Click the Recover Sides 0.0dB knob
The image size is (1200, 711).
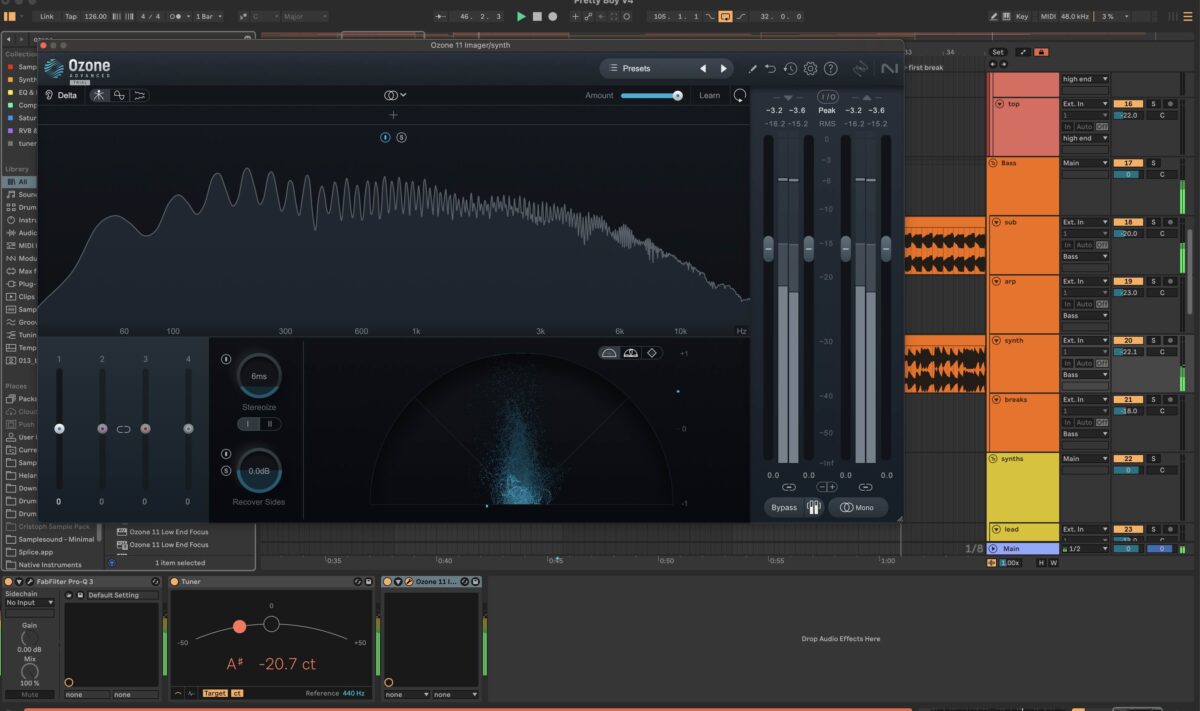point(259,470)
